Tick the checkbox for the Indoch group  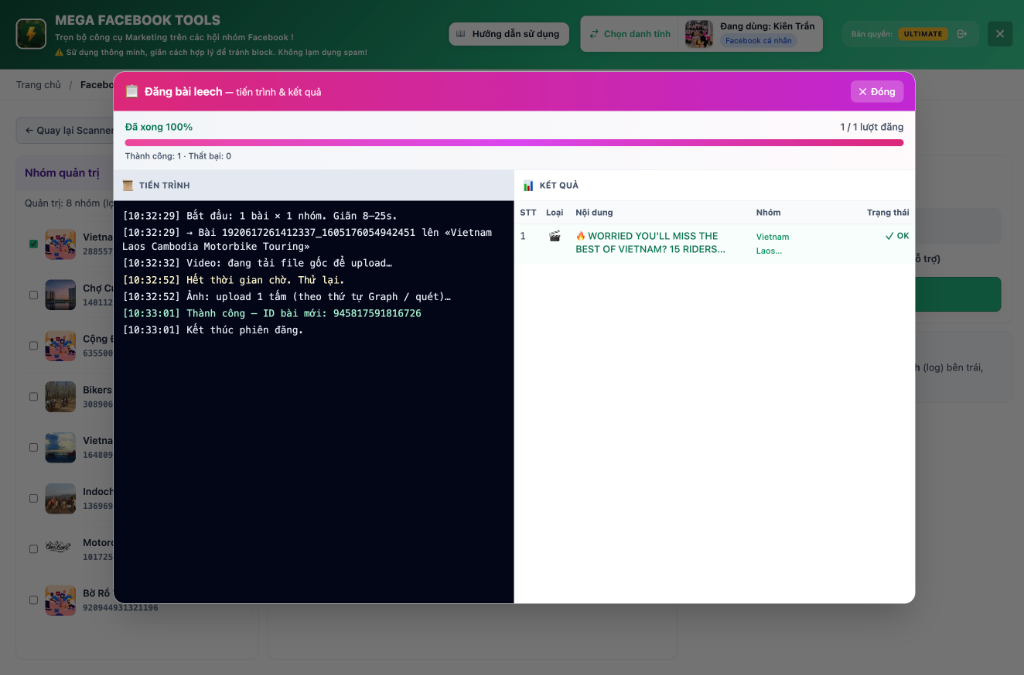coord(33,499)
